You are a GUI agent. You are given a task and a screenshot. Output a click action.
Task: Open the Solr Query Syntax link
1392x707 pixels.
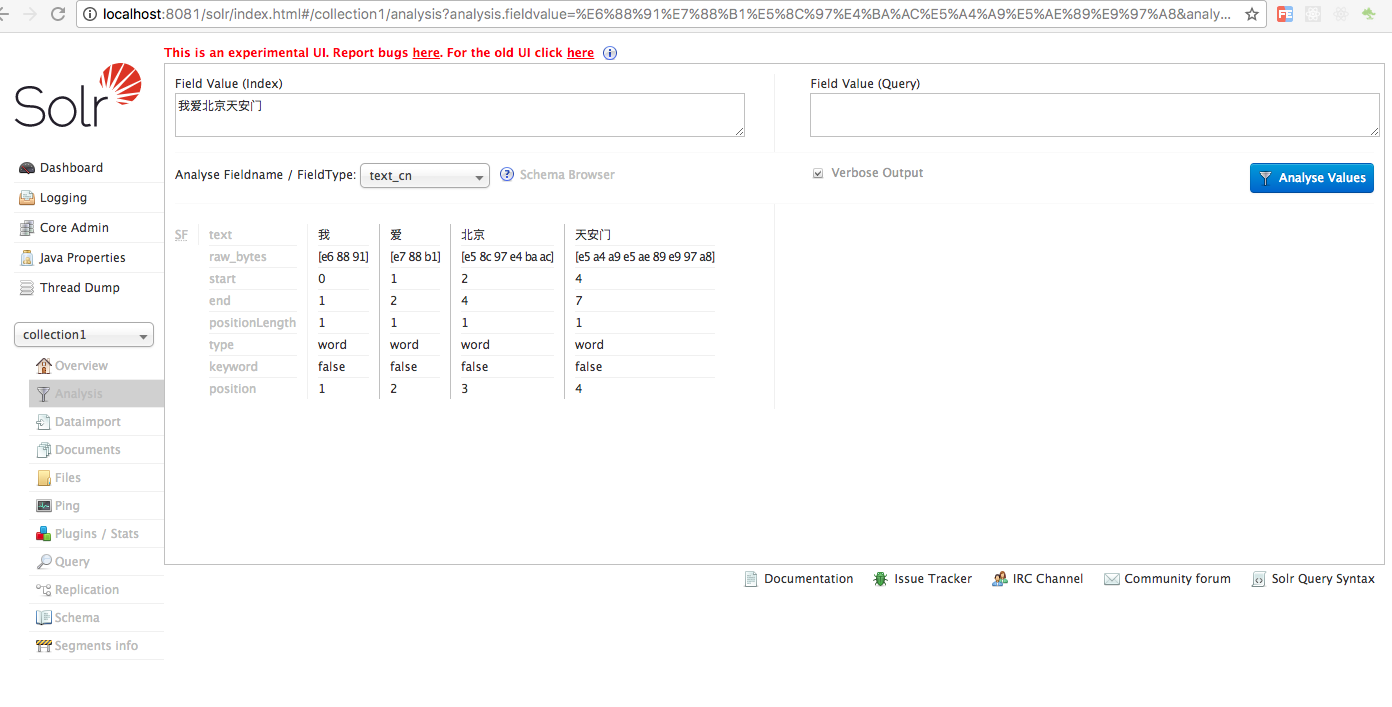1323,579
